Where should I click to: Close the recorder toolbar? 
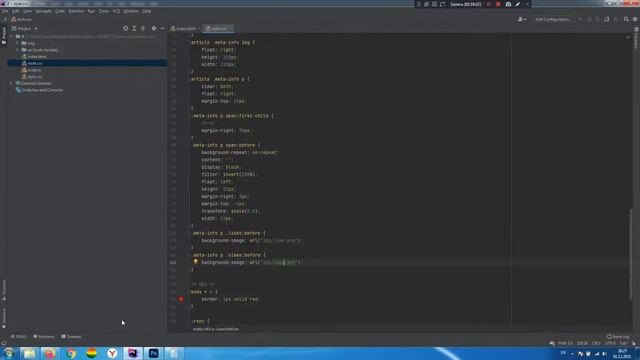tap(527, 4)
